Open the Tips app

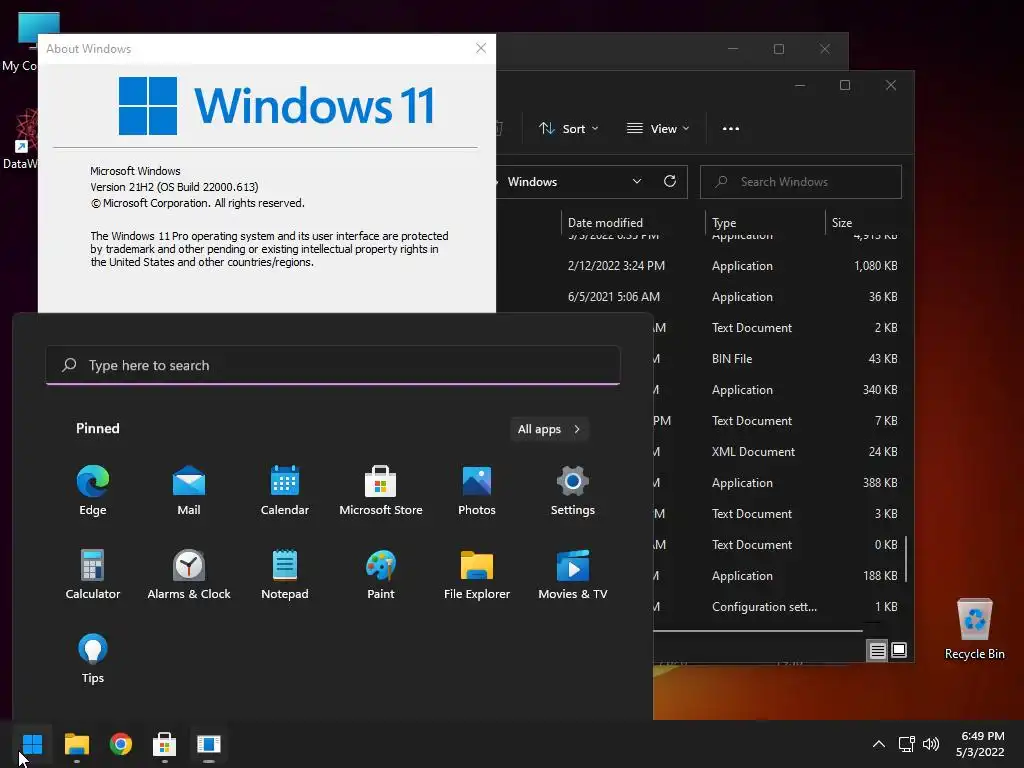pyautogui.click(x=93, y=658)
